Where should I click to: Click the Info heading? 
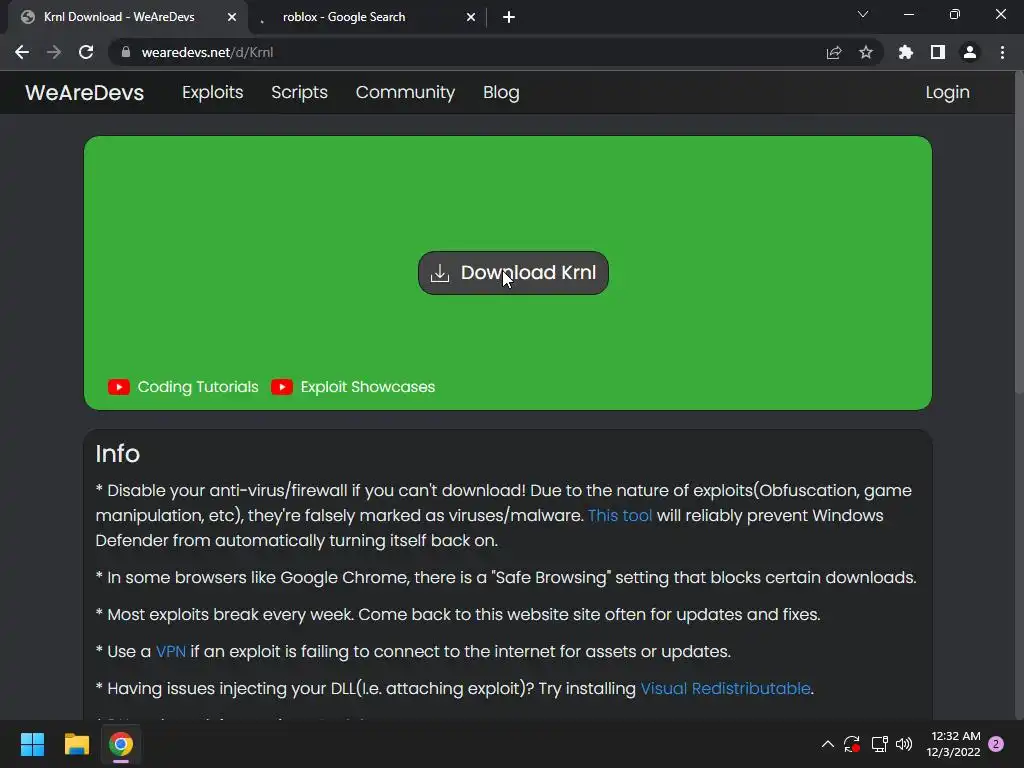[x=118, y=453]
